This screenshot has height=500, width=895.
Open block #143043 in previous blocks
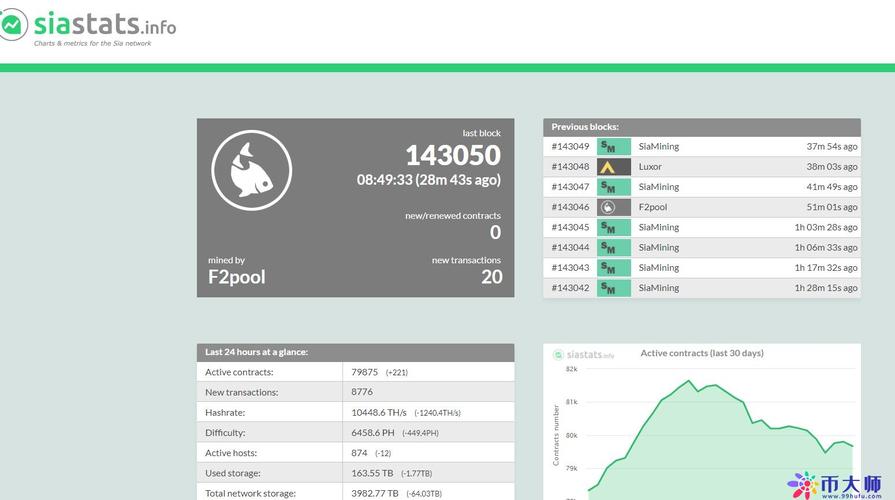[570, 268]
